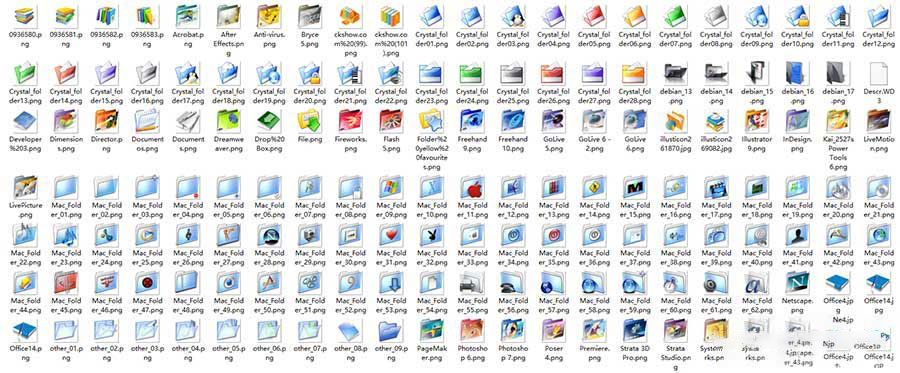This screenshot has width=900, height=373.
Task: Select the other_08.png folder thumbnail
Action: (350, 330)
